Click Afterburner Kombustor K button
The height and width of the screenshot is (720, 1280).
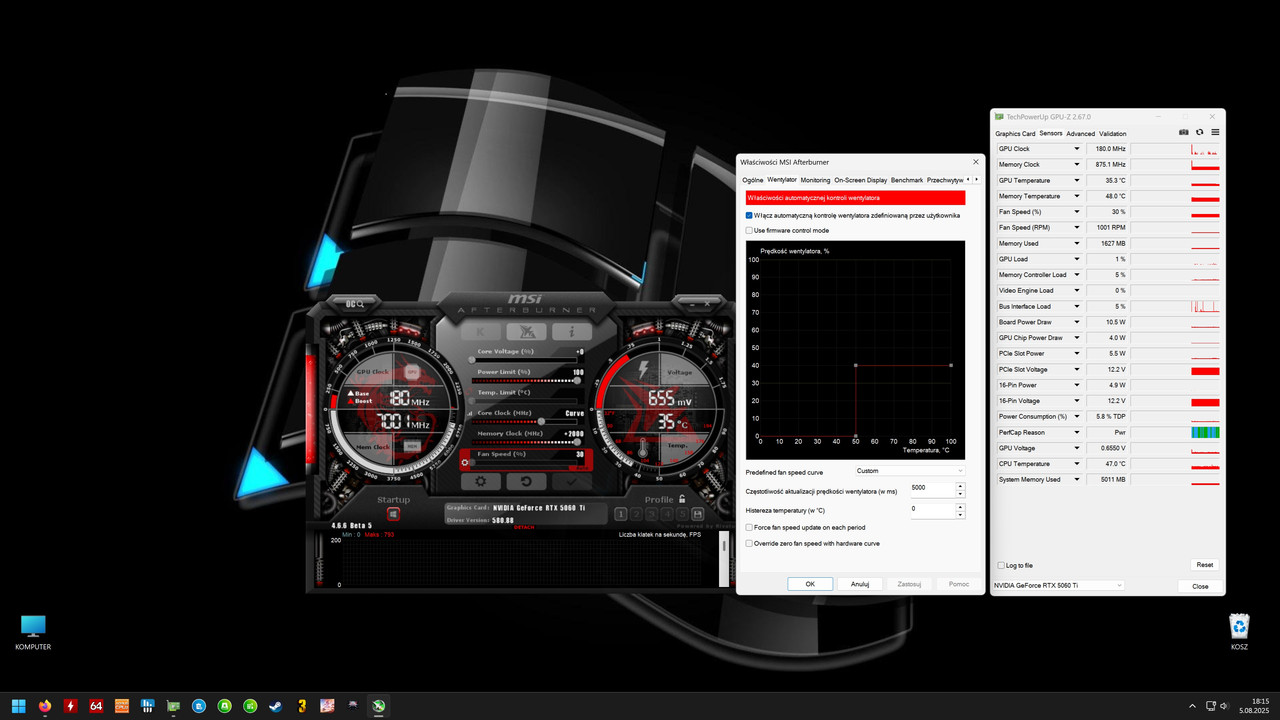coord(480,332)
